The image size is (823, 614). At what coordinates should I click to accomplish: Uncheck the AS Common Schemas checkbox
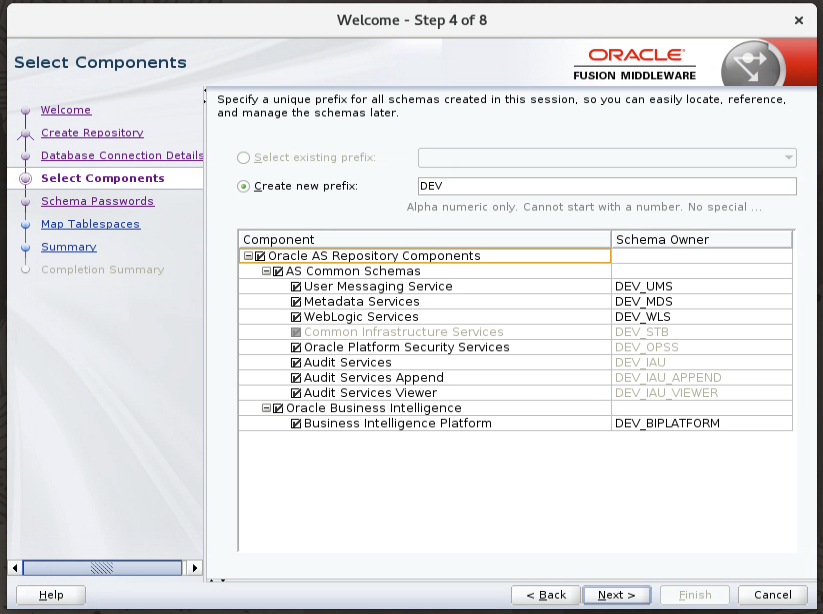point(278,271)
